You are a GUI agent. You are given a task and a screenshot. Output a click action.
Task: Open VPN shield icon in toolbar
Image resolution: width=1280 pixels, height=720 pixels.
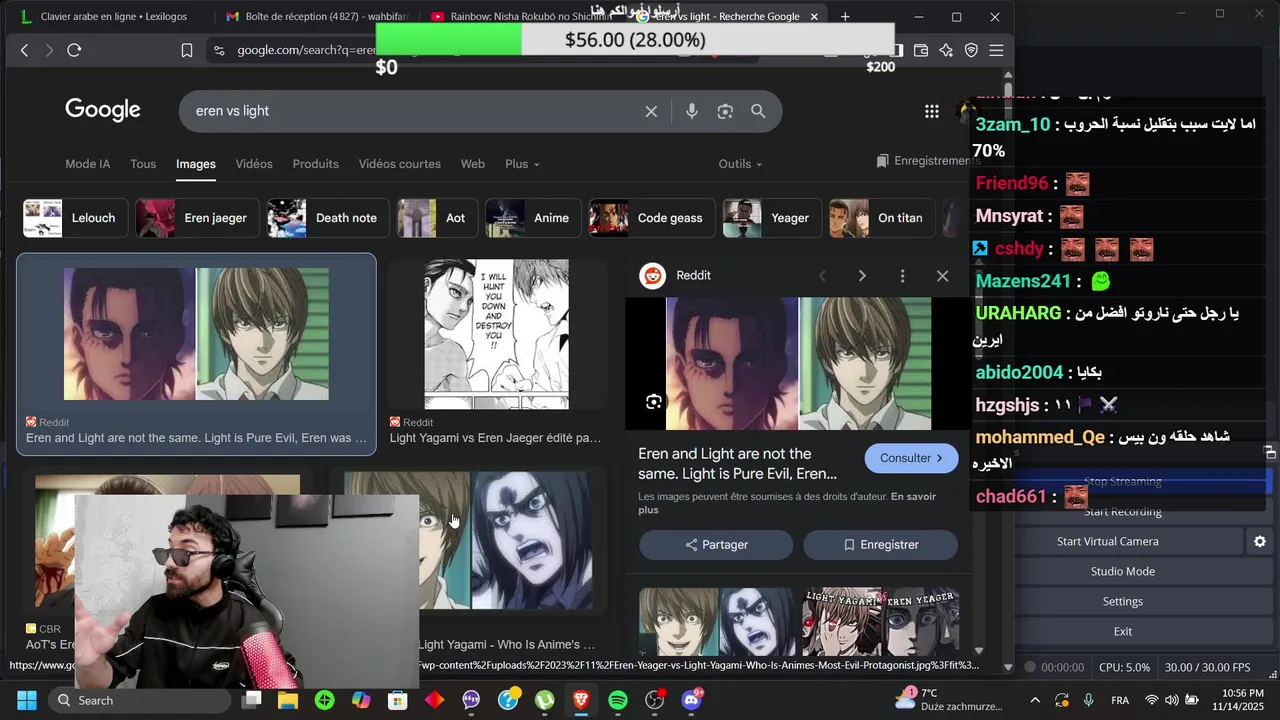point(971,50)
